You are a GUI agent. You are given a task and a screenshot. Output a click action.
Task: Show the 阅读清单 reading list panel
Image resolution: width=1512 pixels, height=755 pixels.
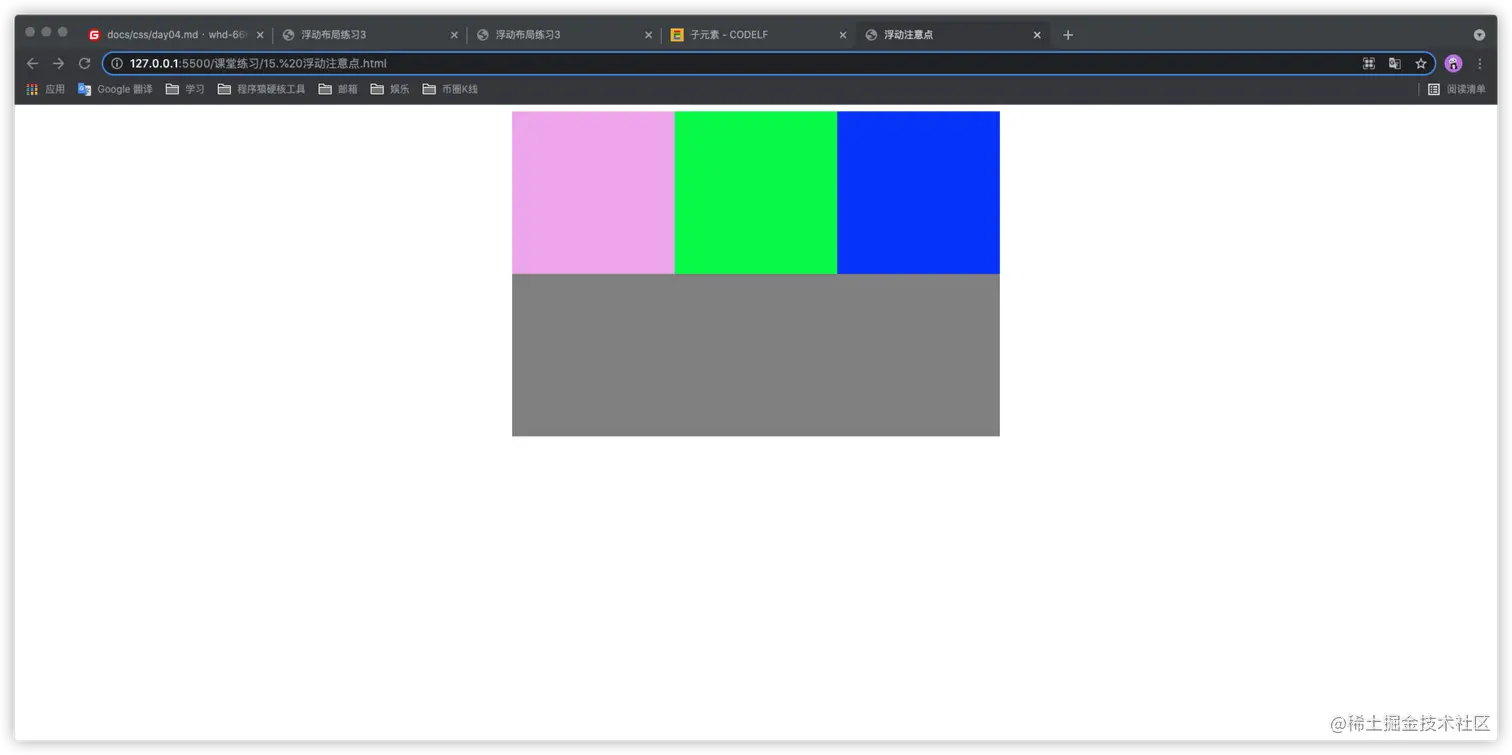tap(1465, 89)
